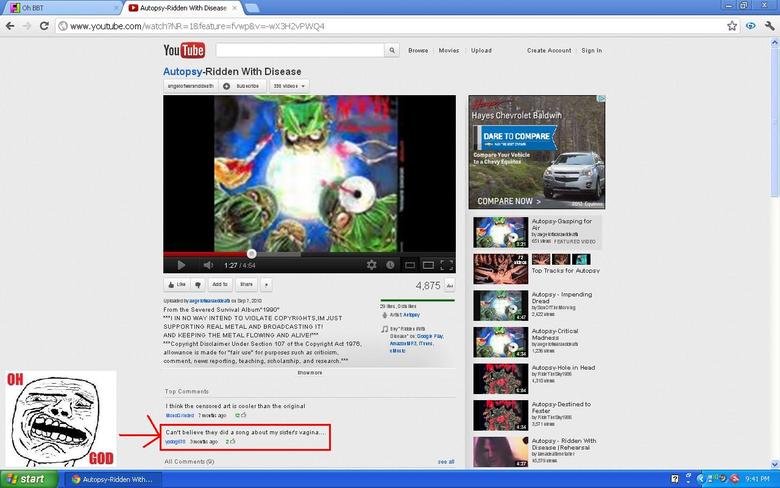Open the Autopsy artist link in title

click(x=183, y=72)
